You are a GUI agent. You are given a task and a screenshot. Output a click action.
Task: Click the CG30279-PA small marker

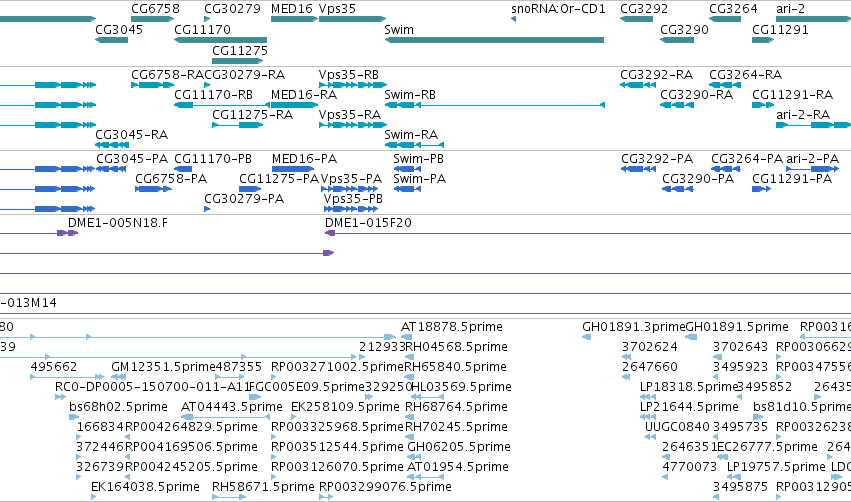[207, 209]
